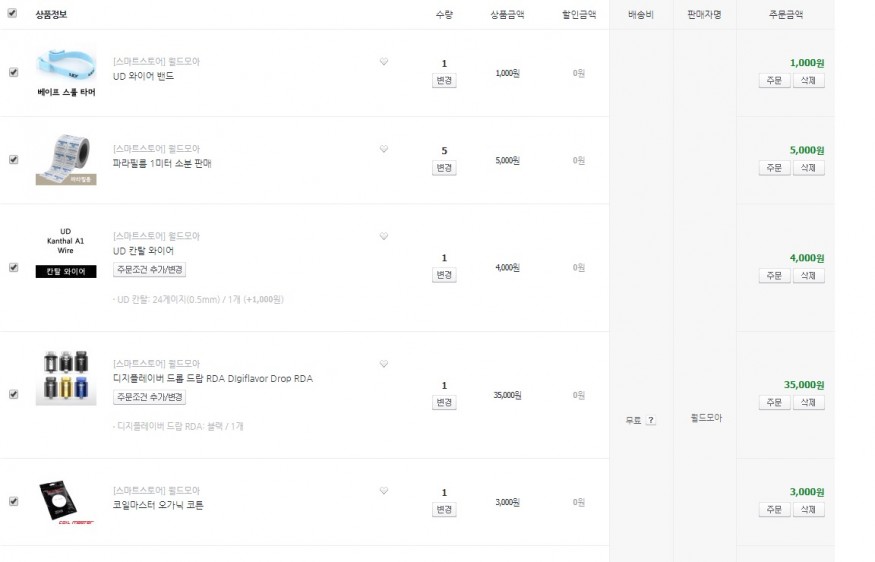Click wishlist heart for UD 칸탈 와이어

383,236
